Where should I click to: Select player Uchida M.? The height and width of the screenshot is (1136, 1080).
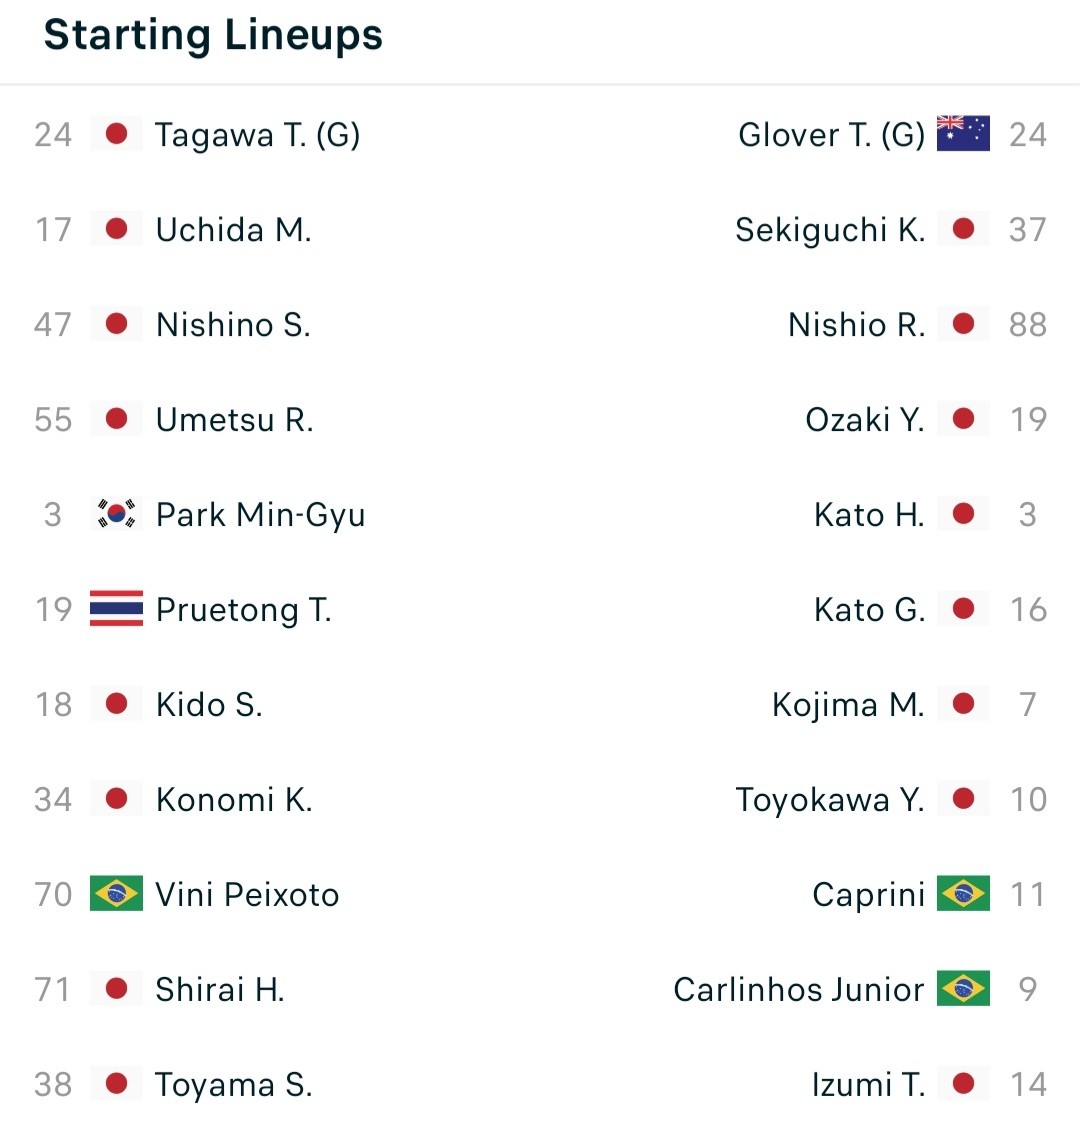tap(233, 230)
